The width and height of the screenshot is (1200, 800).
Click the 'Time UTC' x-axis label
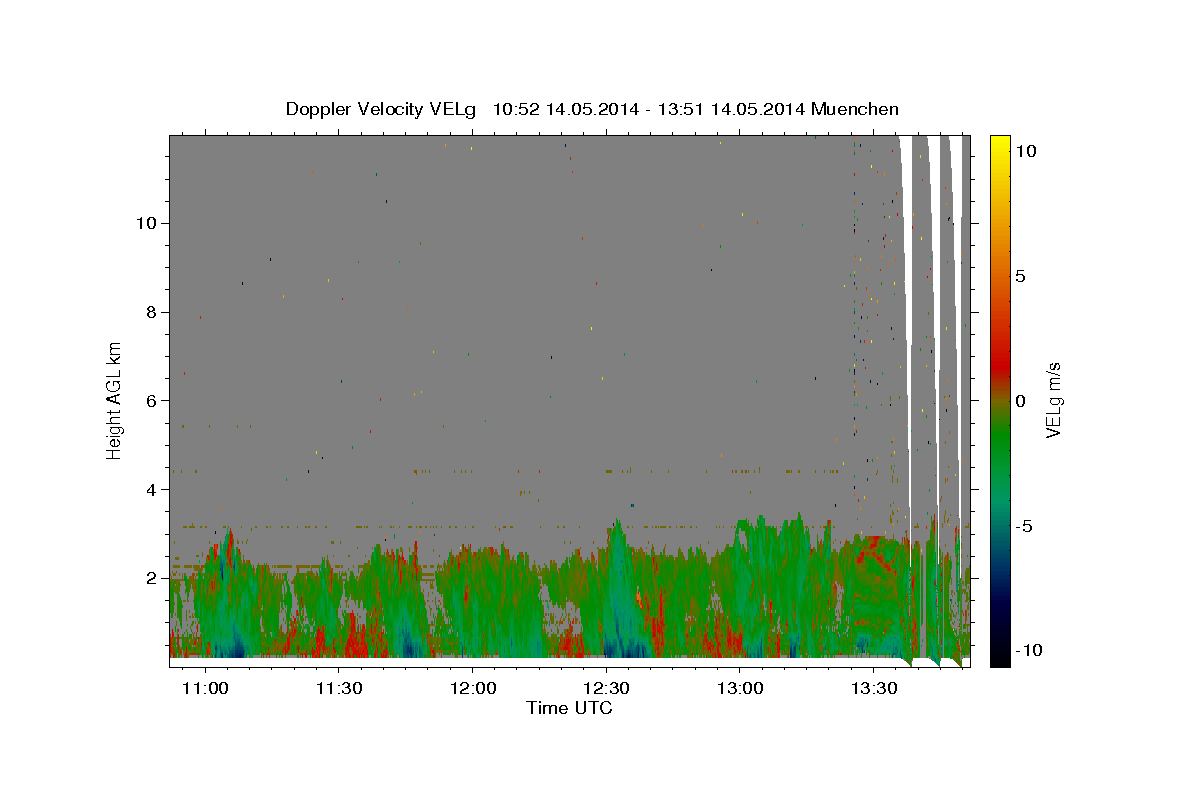pyautogui.click(x=569, y=708)
